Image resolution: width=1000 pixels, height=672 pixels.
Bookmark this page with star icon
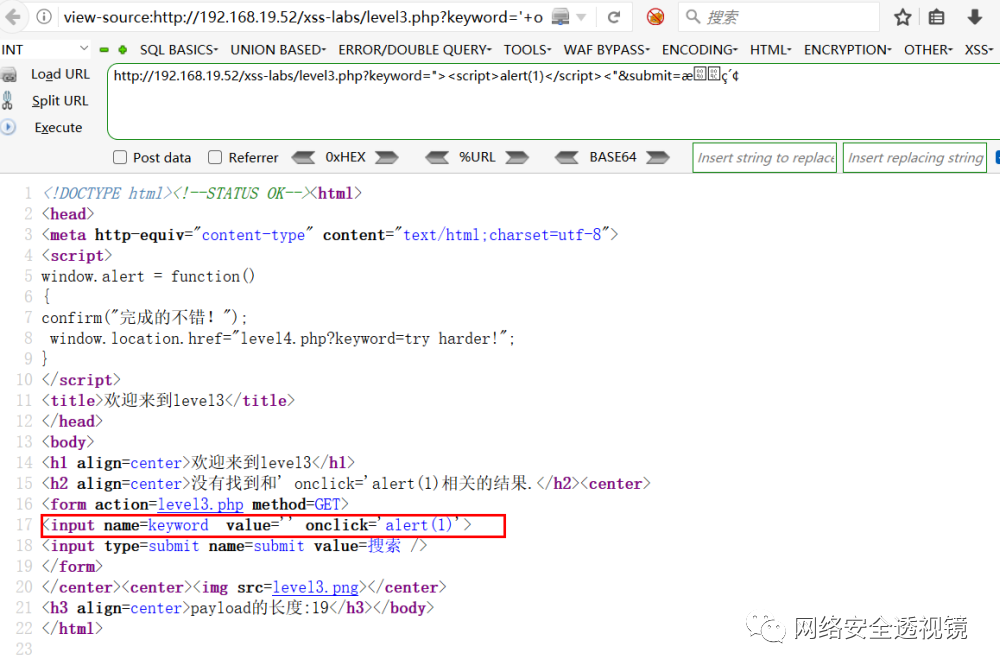click(x=902, y=17)
